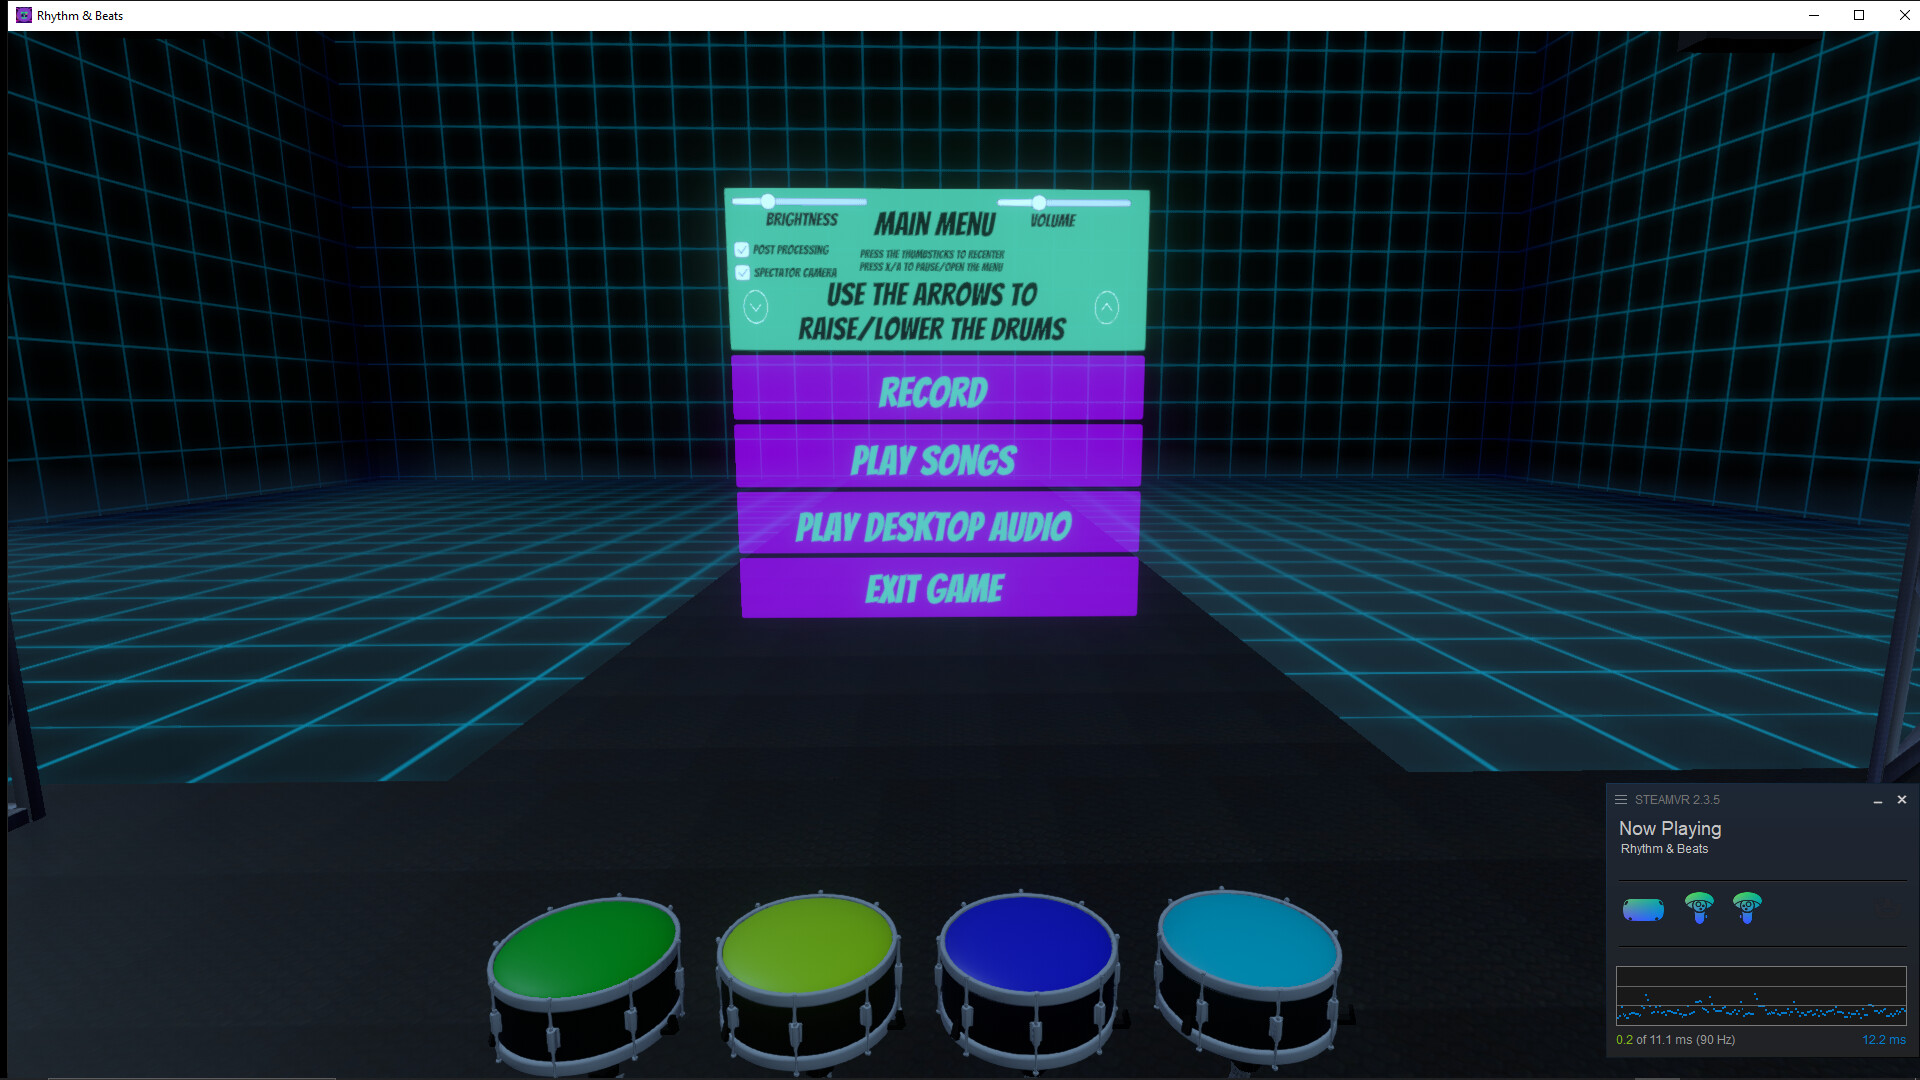Click the Volume slider handle
The height and width of the screenshot is (1080, 1920).
click(x=1040, y=201)
